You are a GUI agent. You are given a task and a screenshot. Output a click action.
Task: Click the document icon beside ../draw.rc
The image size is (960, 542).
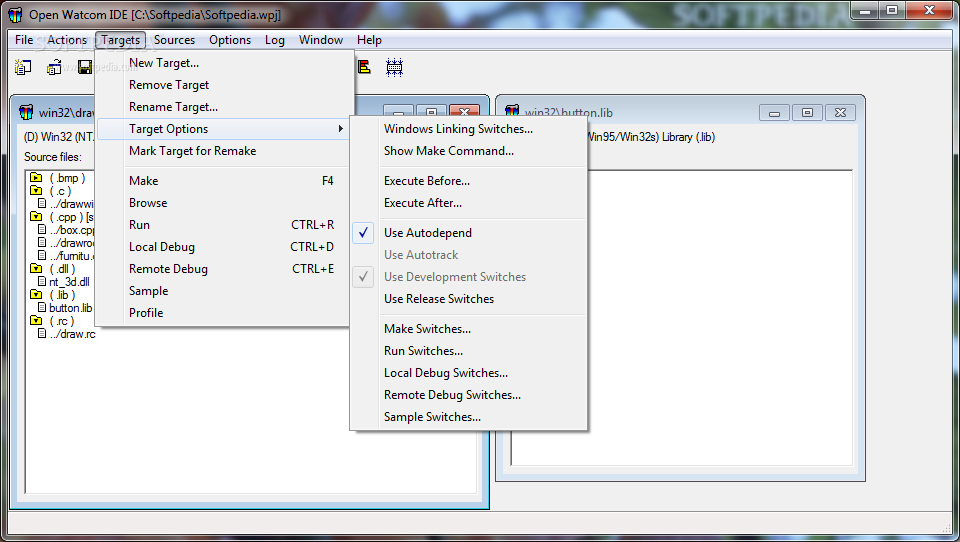click(x=42, y=334)
